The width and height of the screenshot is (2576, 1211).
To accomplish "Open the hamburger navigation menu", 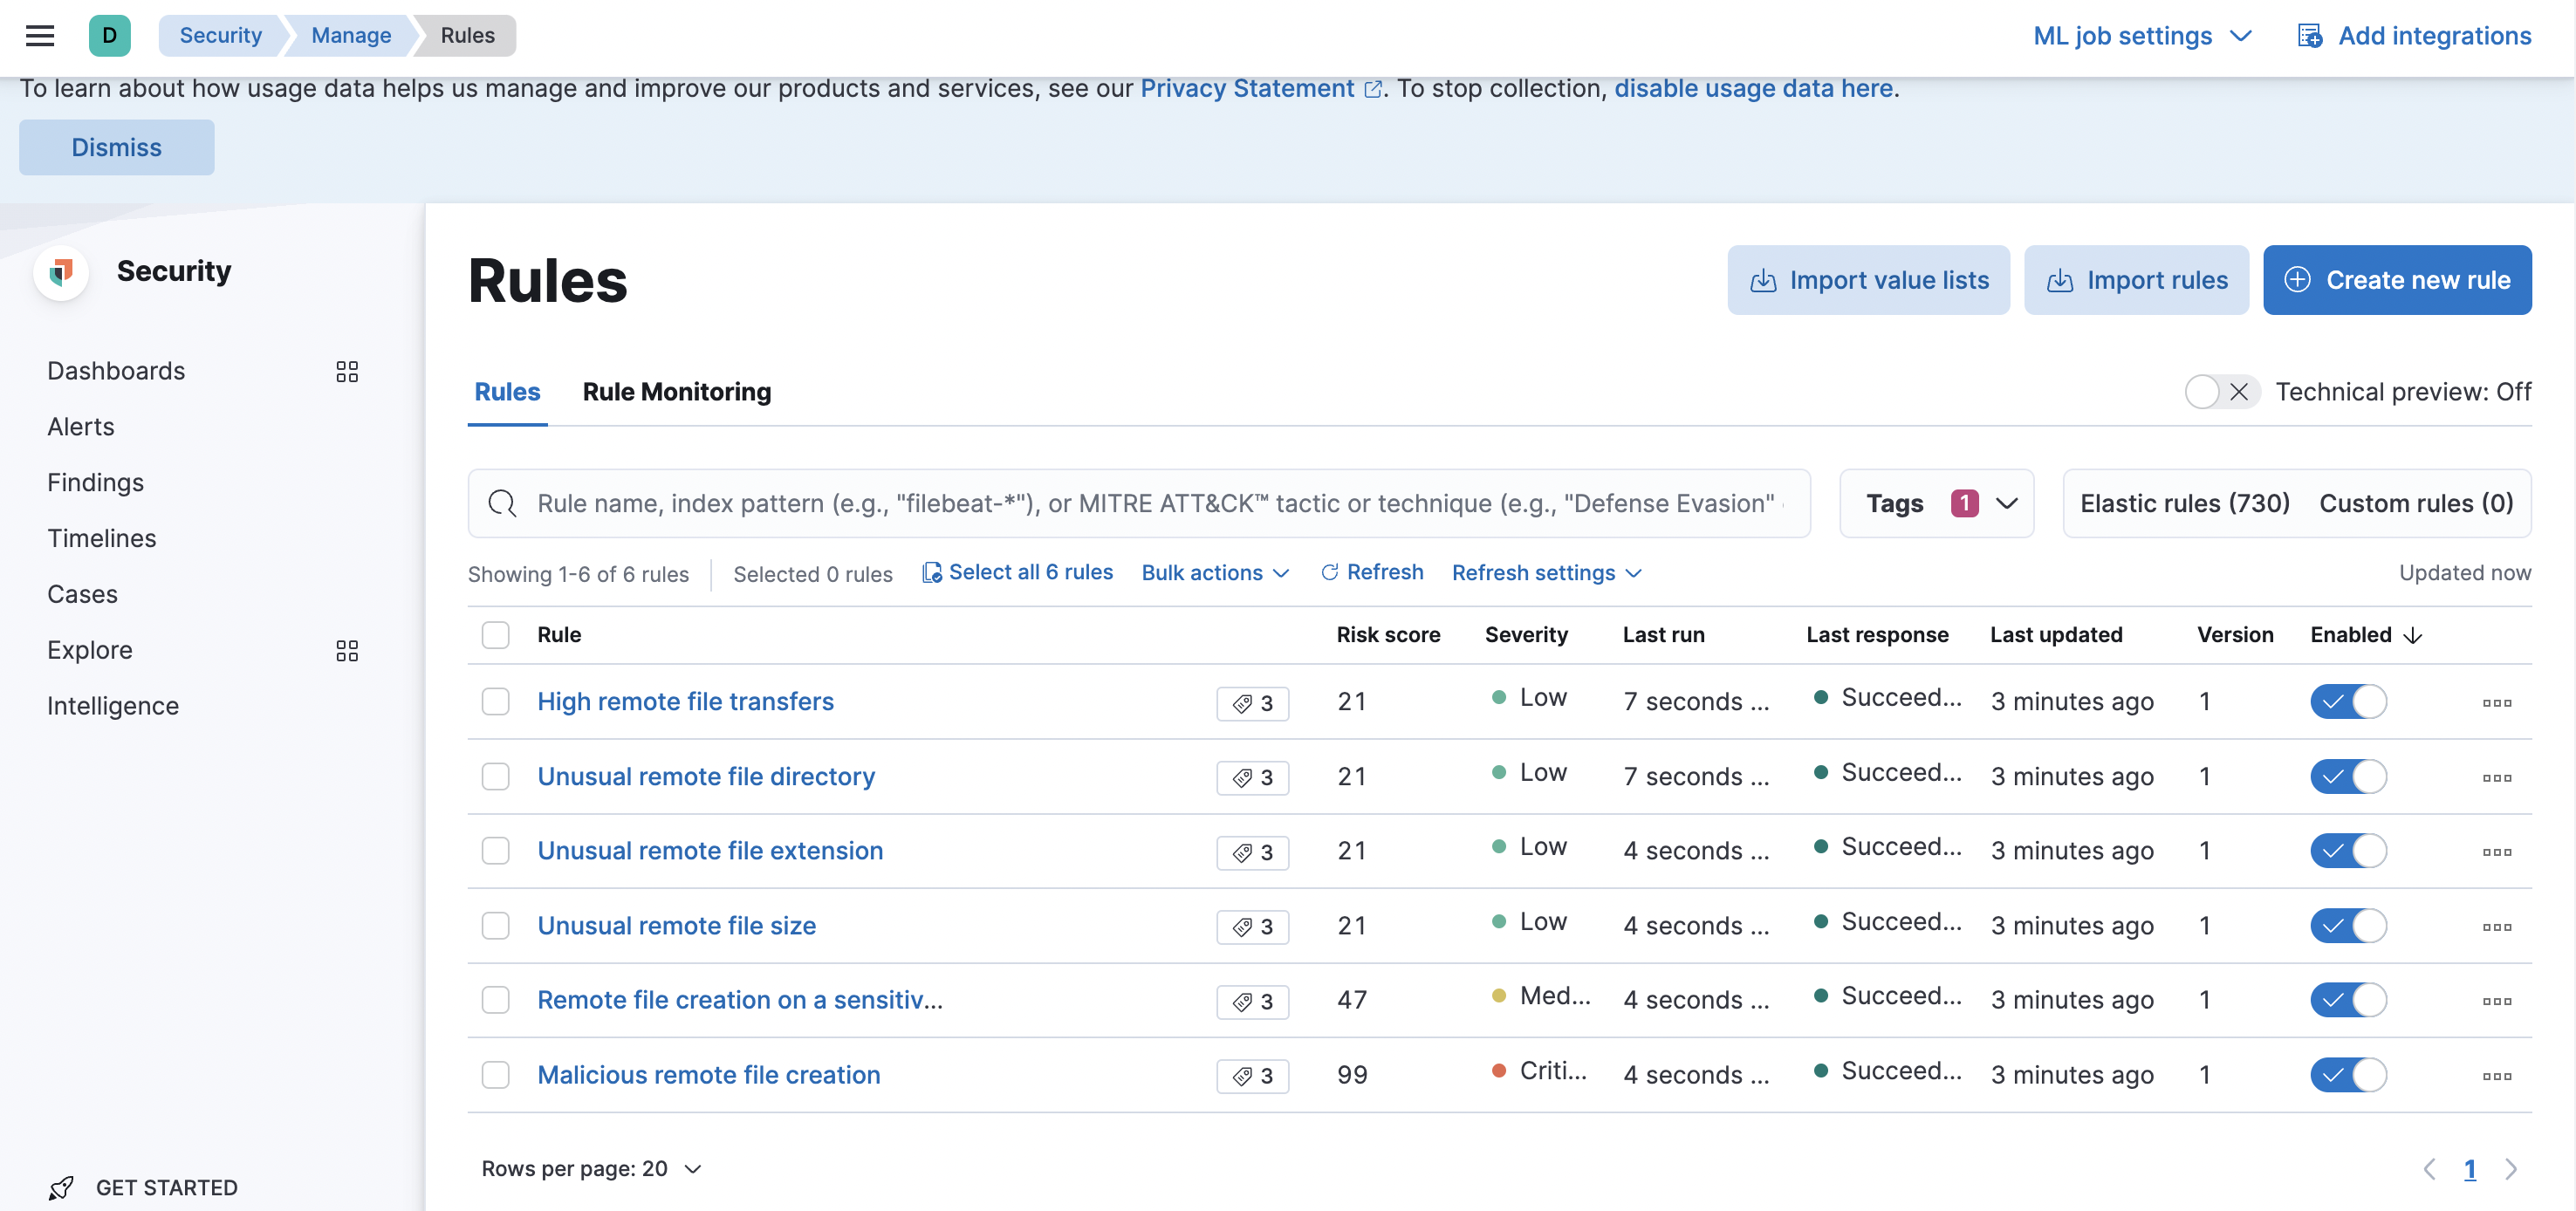I will click(40, 36).
